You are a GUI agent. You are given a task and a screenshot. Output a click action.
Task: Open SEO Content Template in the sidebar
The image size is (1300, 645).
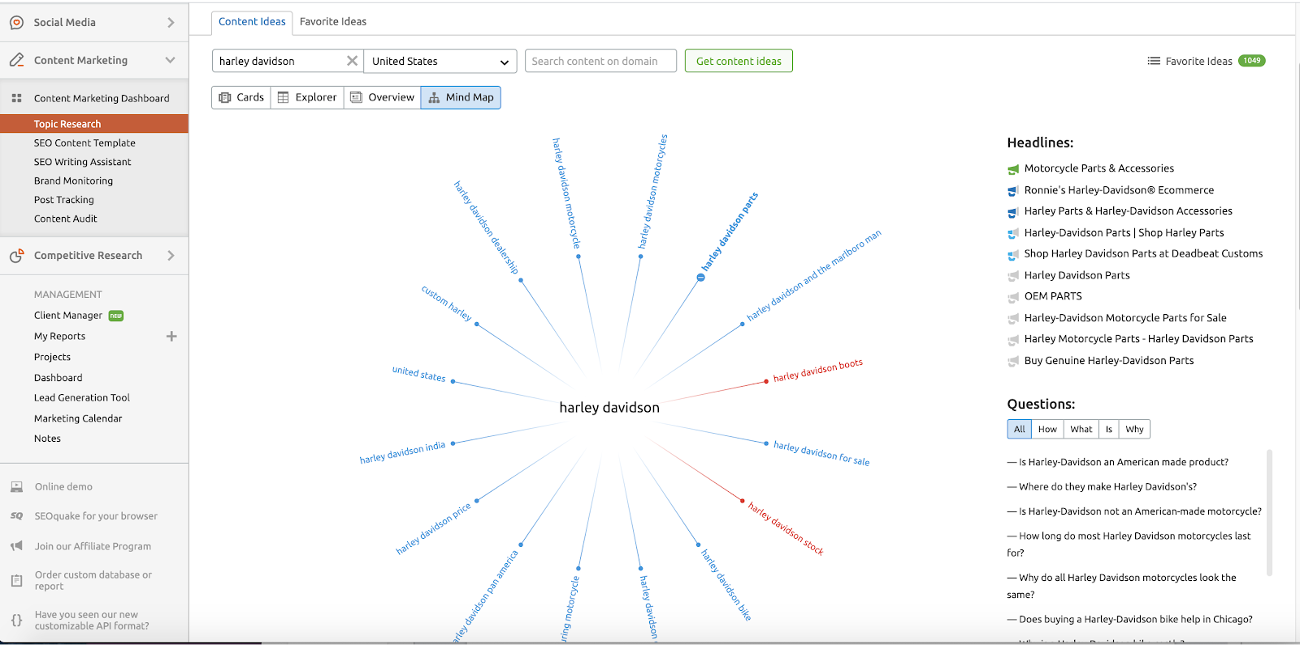[85, 143]
